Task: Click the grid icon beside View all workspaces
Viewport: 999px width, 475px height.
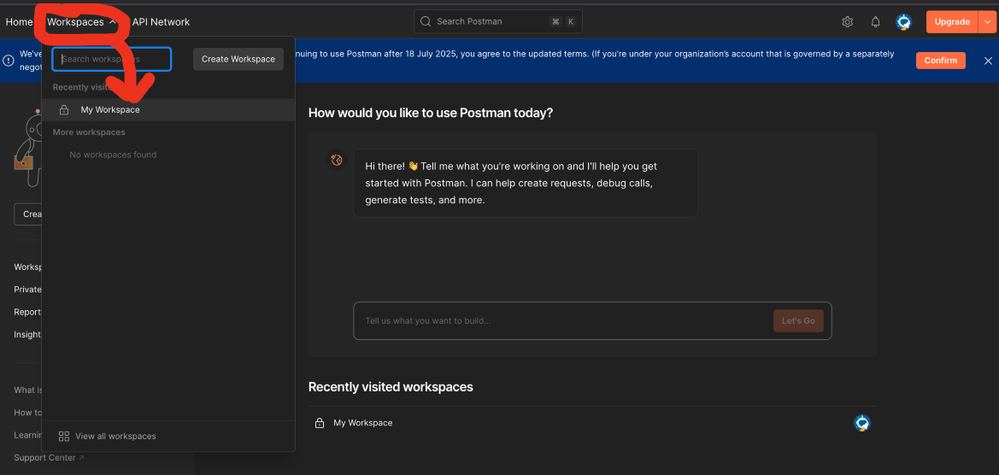Action: click(64, 436)
